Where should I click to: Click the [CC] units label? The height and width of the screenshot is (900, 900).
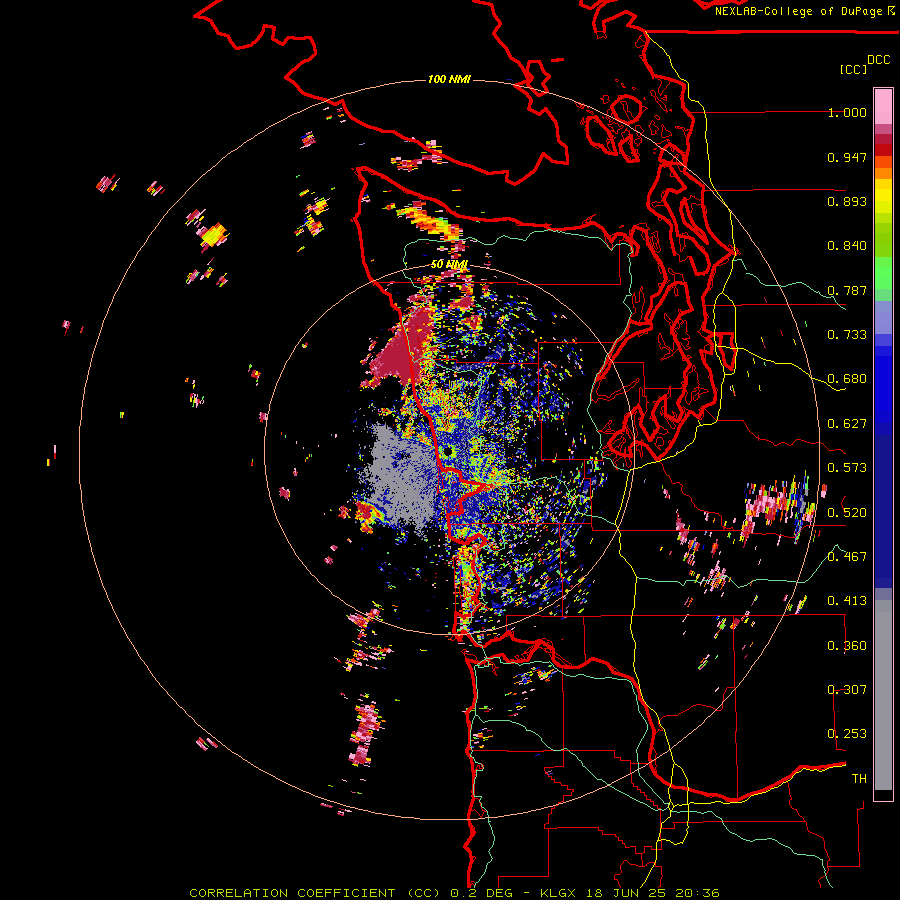853,69
